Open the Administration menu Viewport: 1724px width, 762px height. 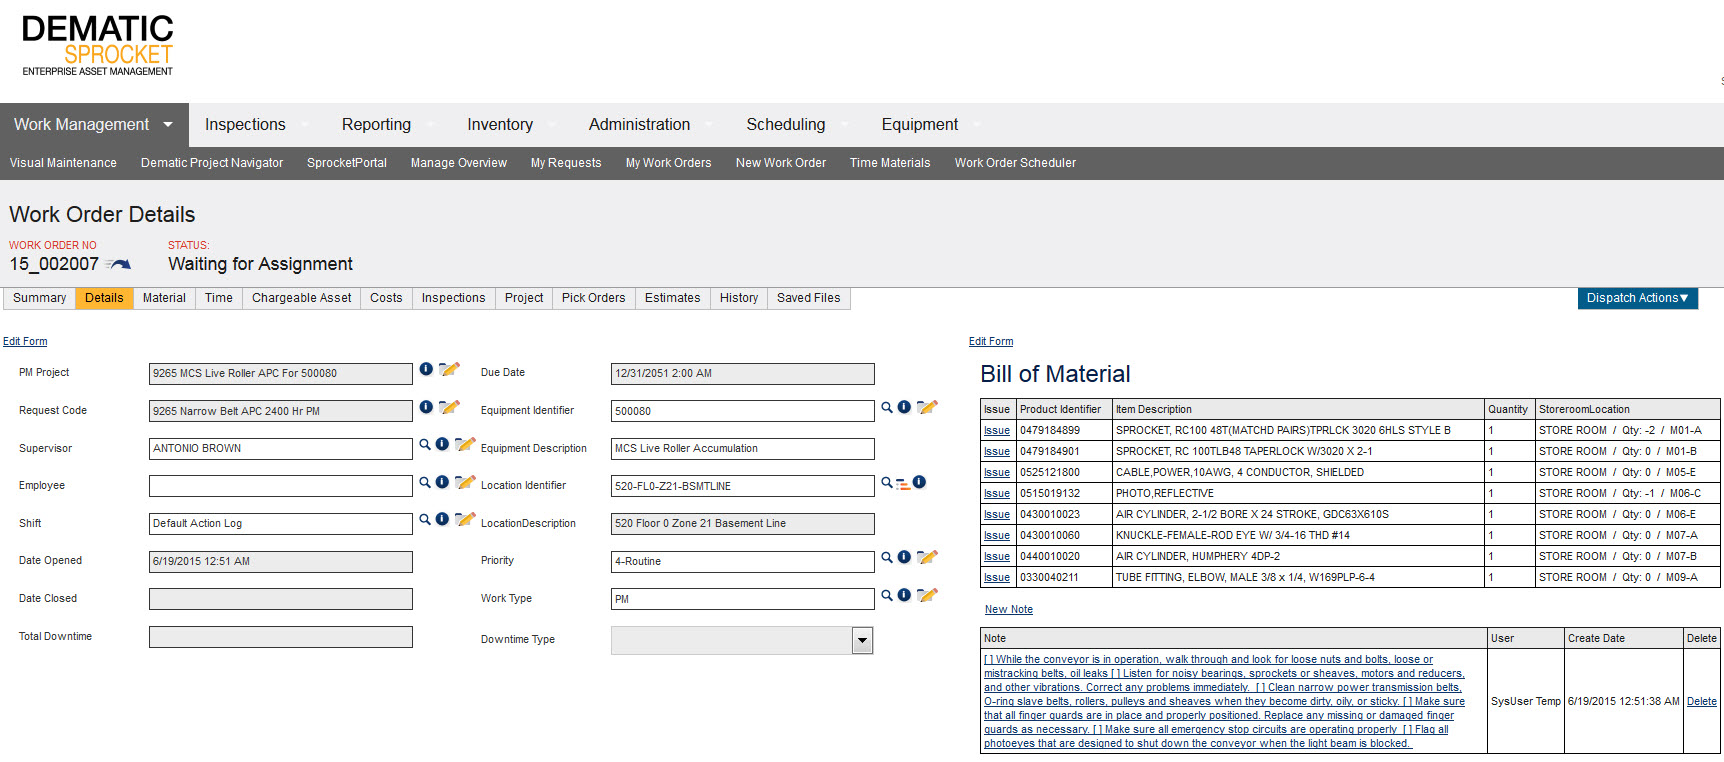(x=639, y=125)
